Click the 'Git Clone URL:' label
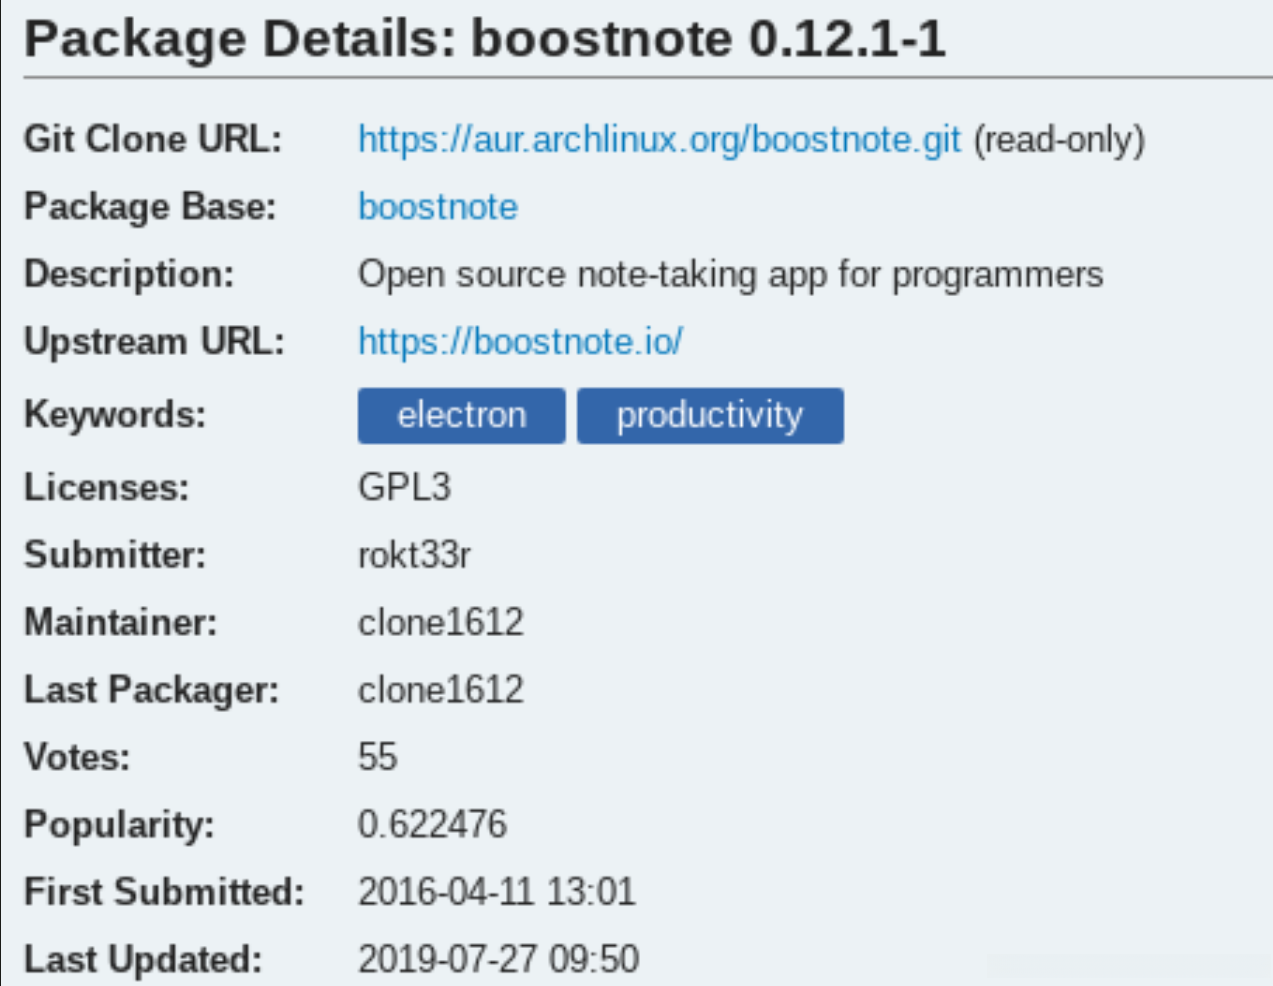Viewport: 1273px width, 986px height. [x=153, y=139]
